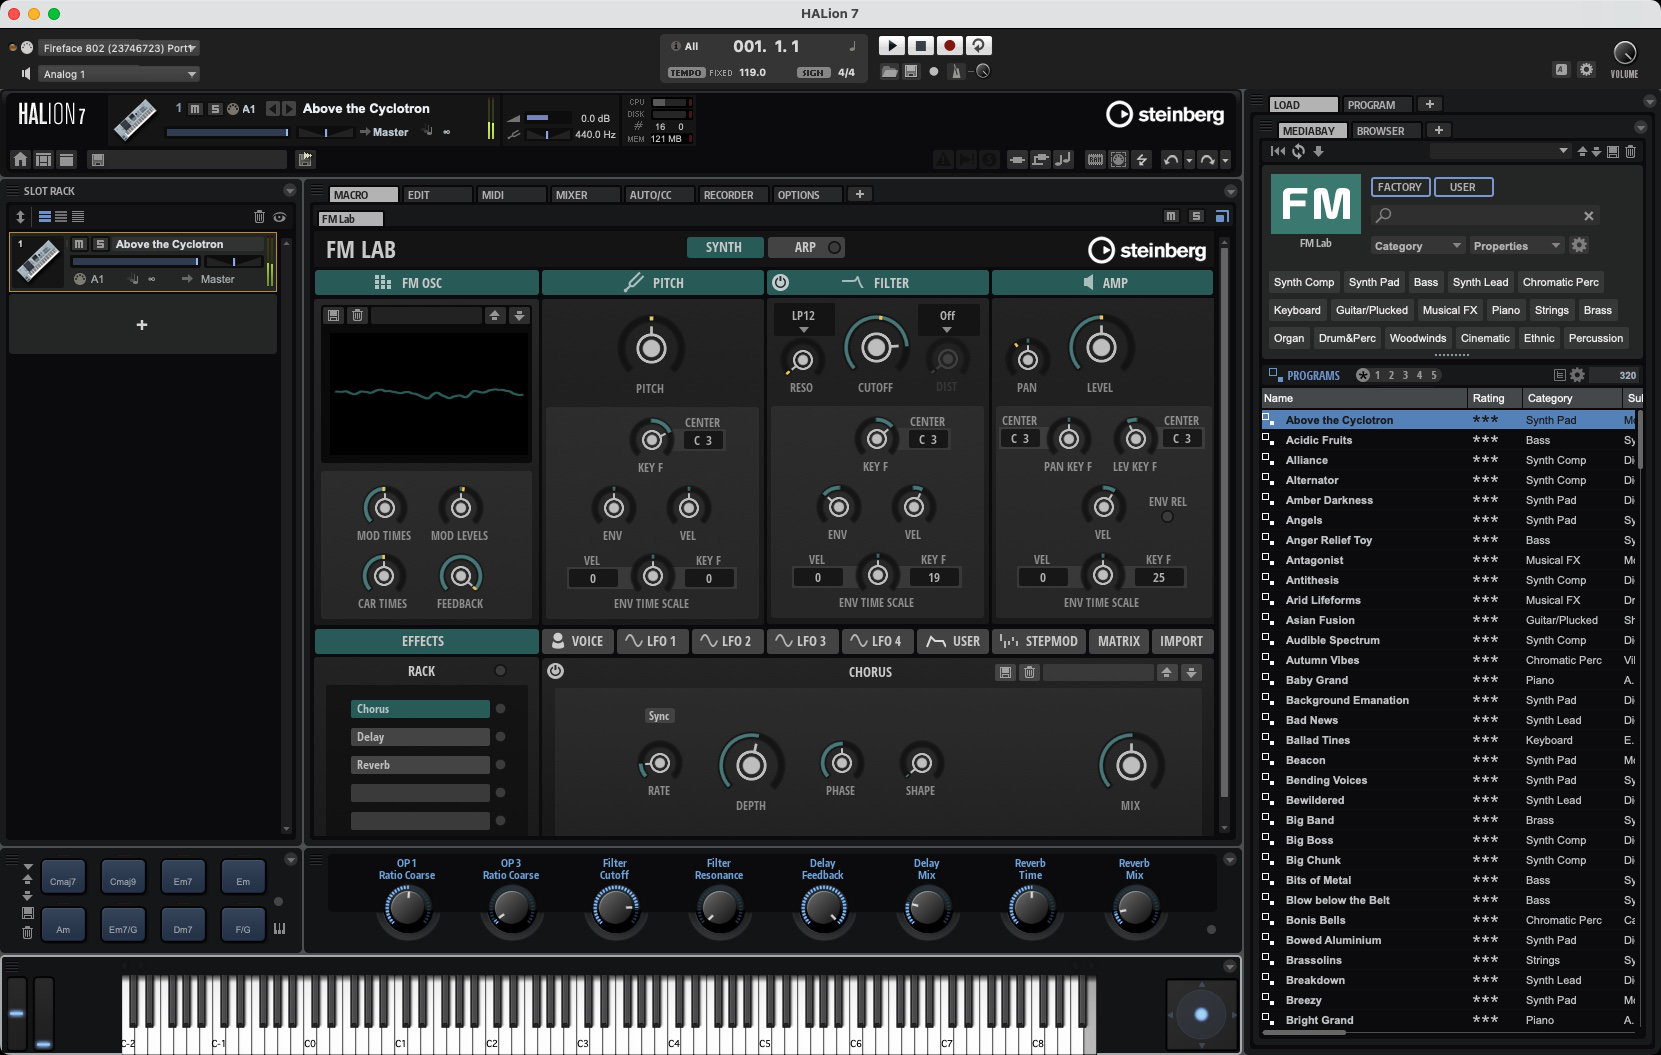This screenshot has width=1661, height=1055.
Task: Click the home icon under HALion 7 logo
Action: (20, 160)
